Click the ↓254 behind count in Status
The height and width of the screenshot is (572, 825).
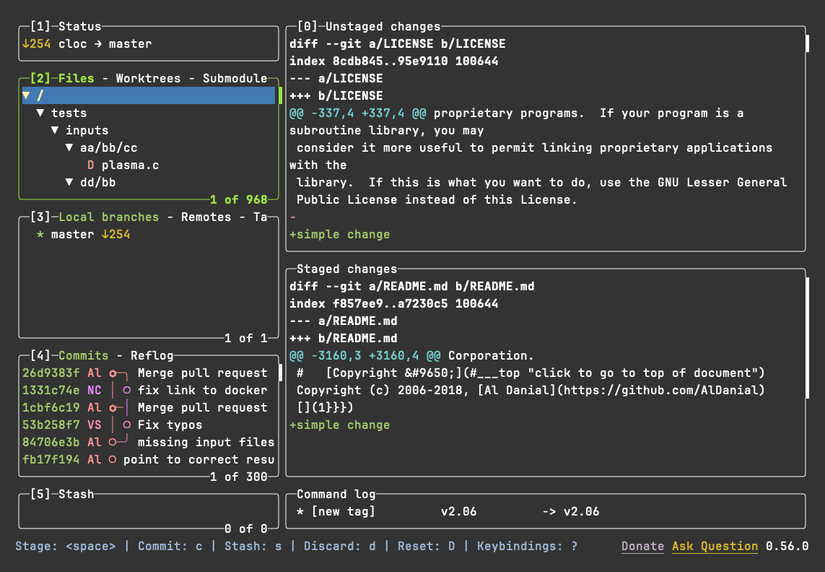(x=36, y=44)
